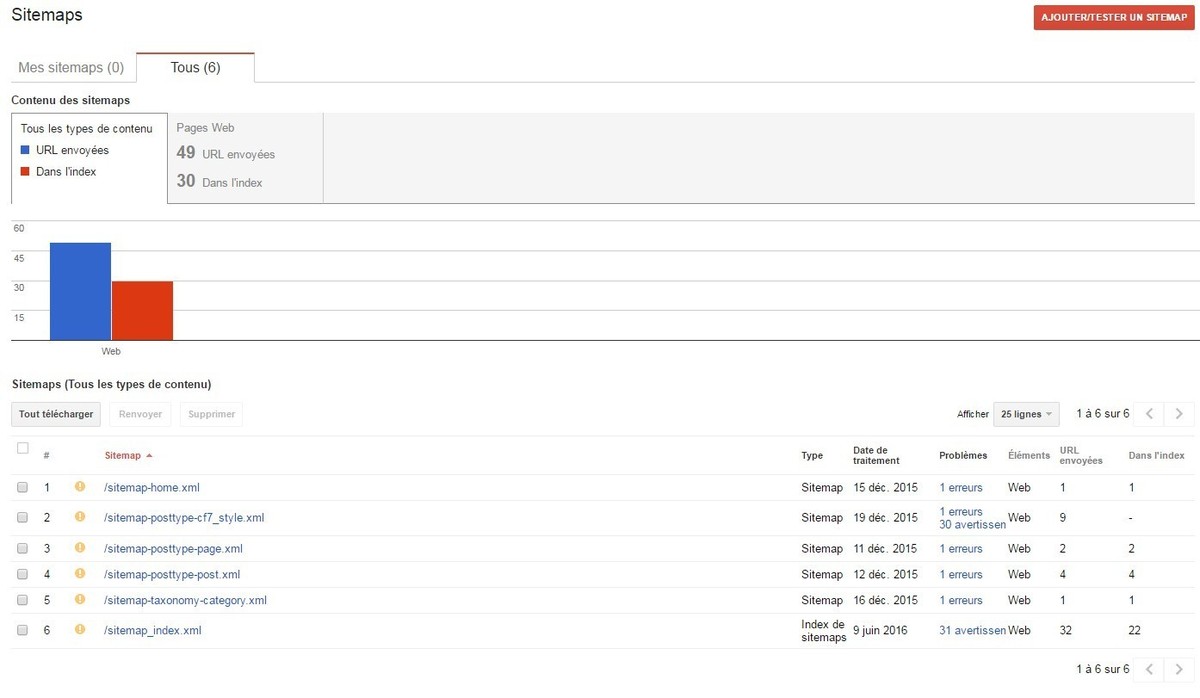1200x698 pixels.
Task: Tick the select-all checkbox in table header
Action: pos(23,448)
